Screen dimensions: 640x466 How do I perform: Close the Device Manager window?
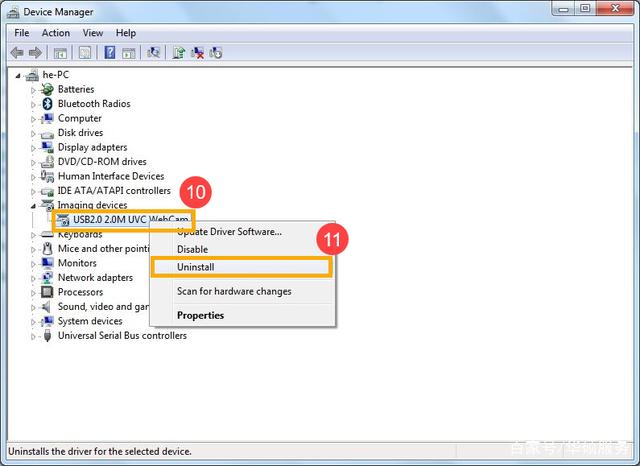616,9
